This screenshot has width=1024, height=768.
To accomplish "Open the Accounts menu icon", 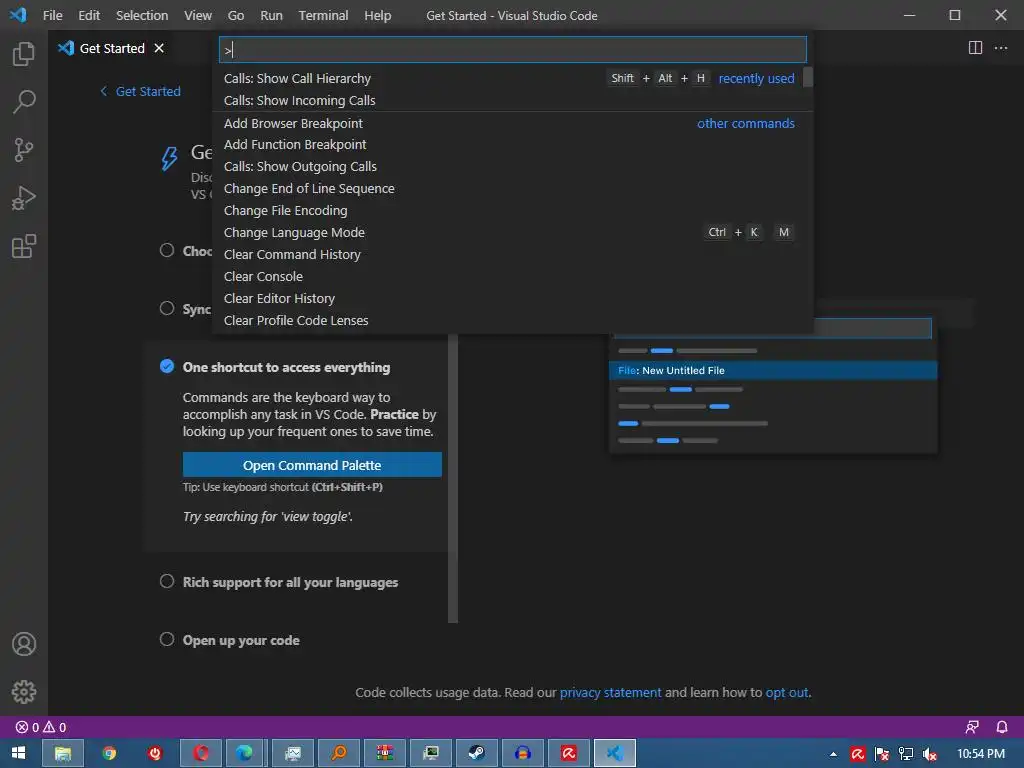I will 24,644.
